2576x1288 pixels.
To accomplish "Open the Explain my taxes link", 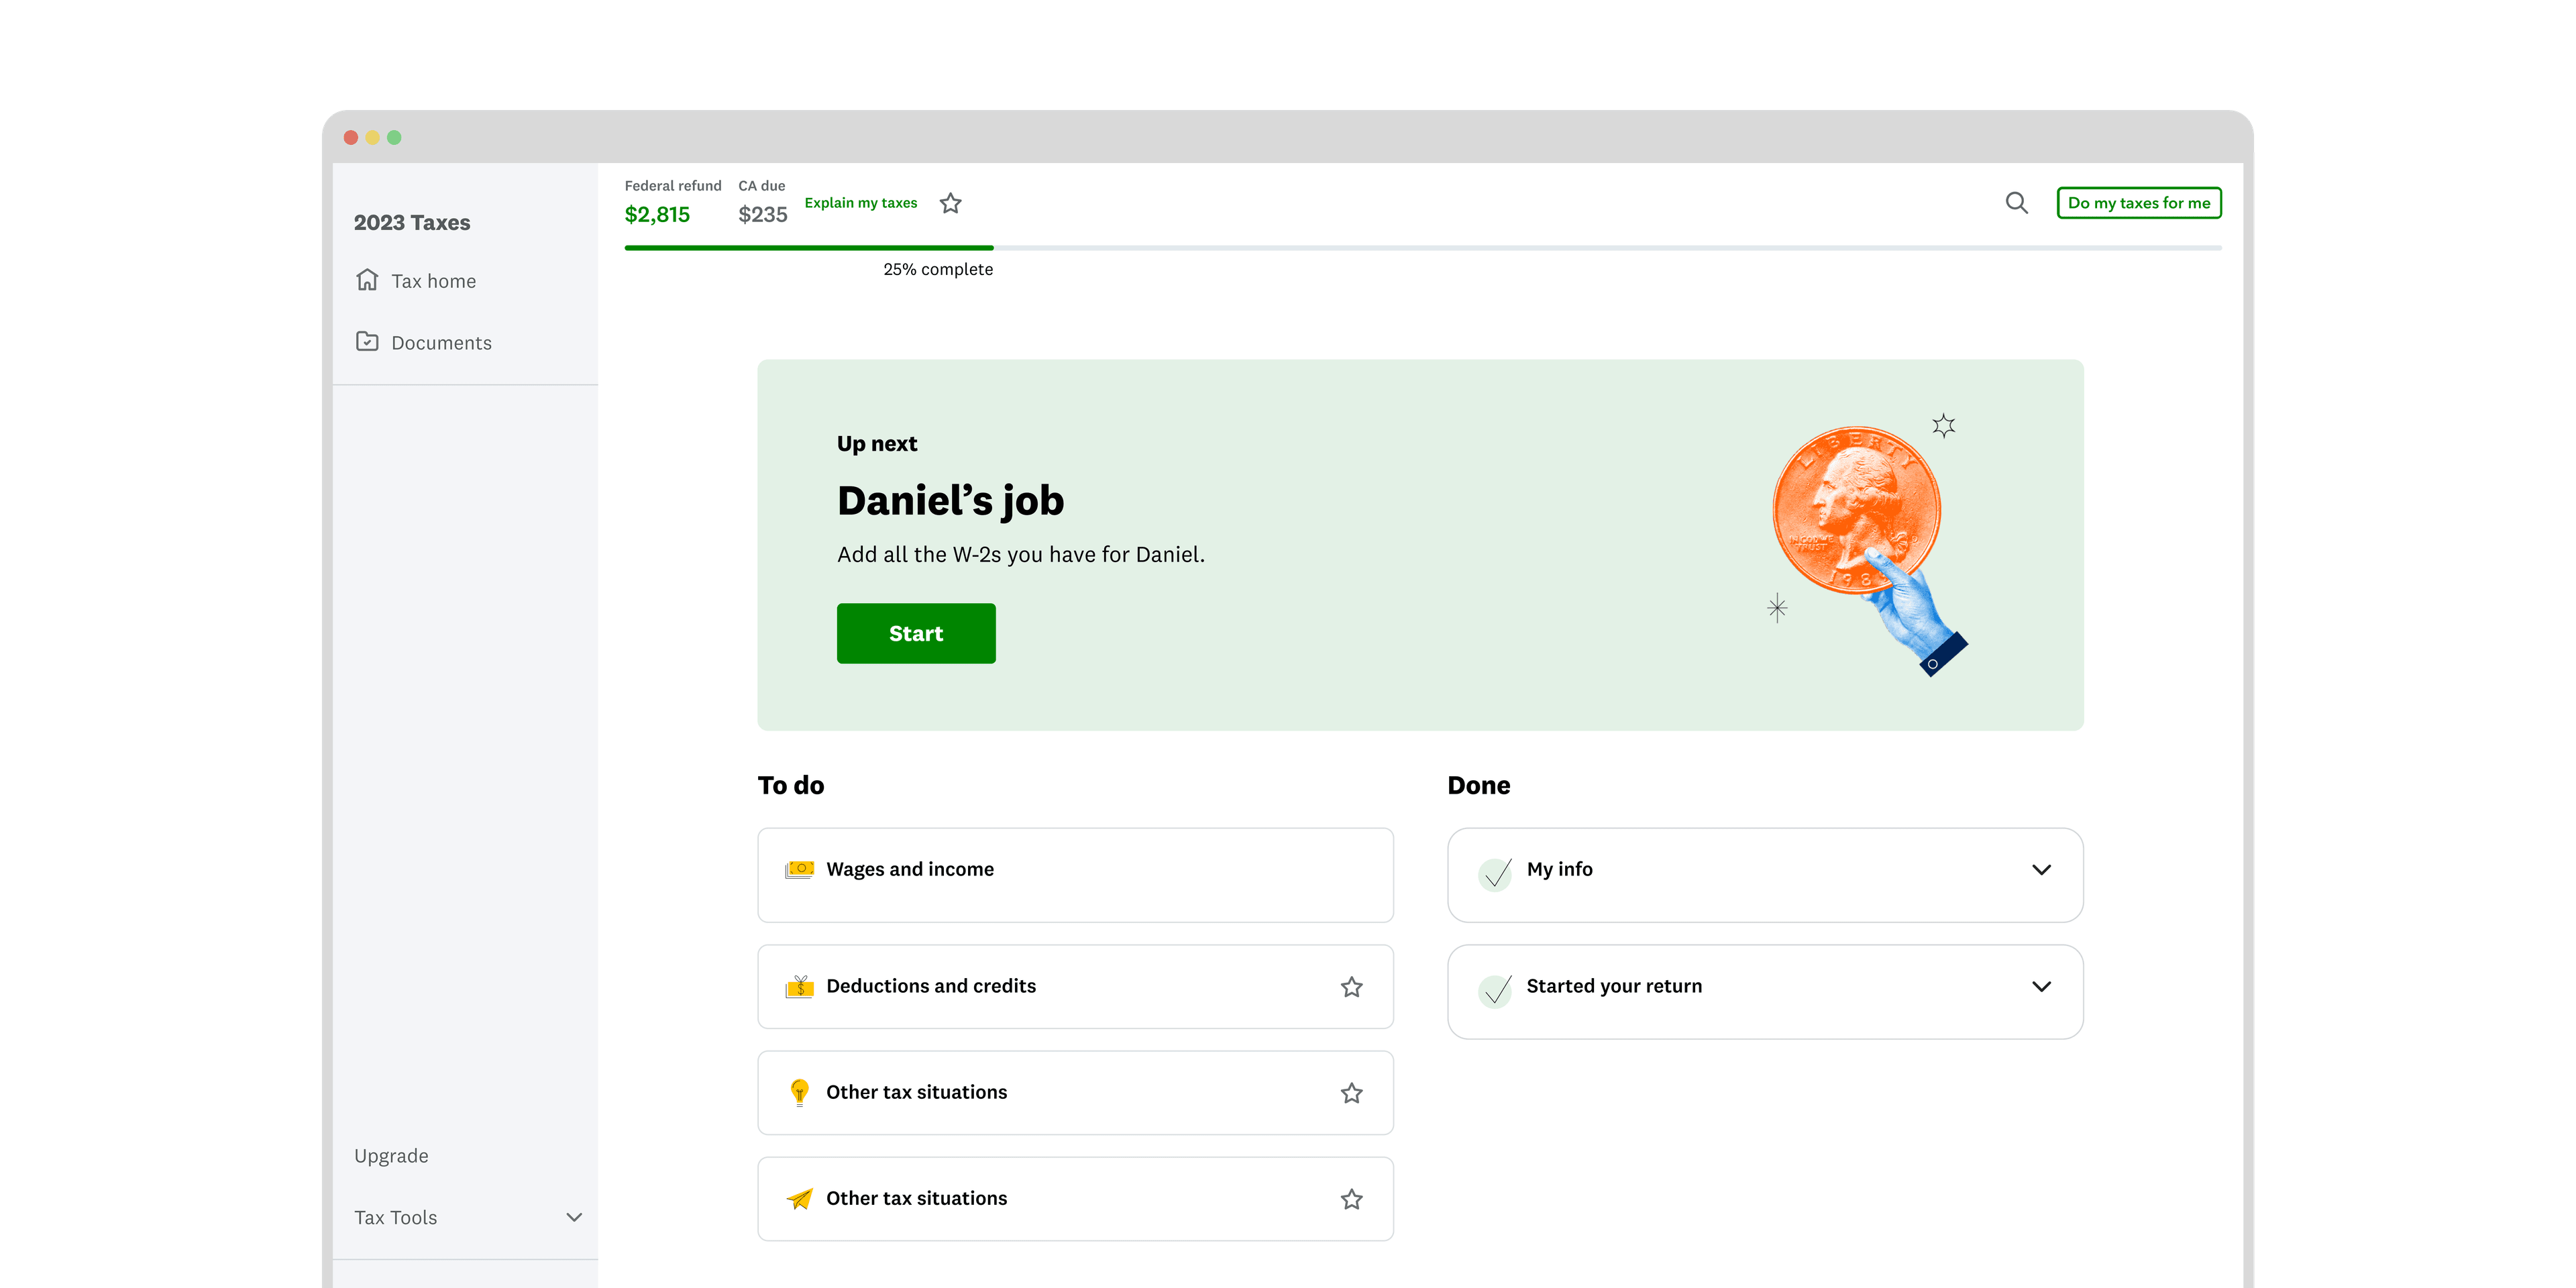I will [861, 203].
